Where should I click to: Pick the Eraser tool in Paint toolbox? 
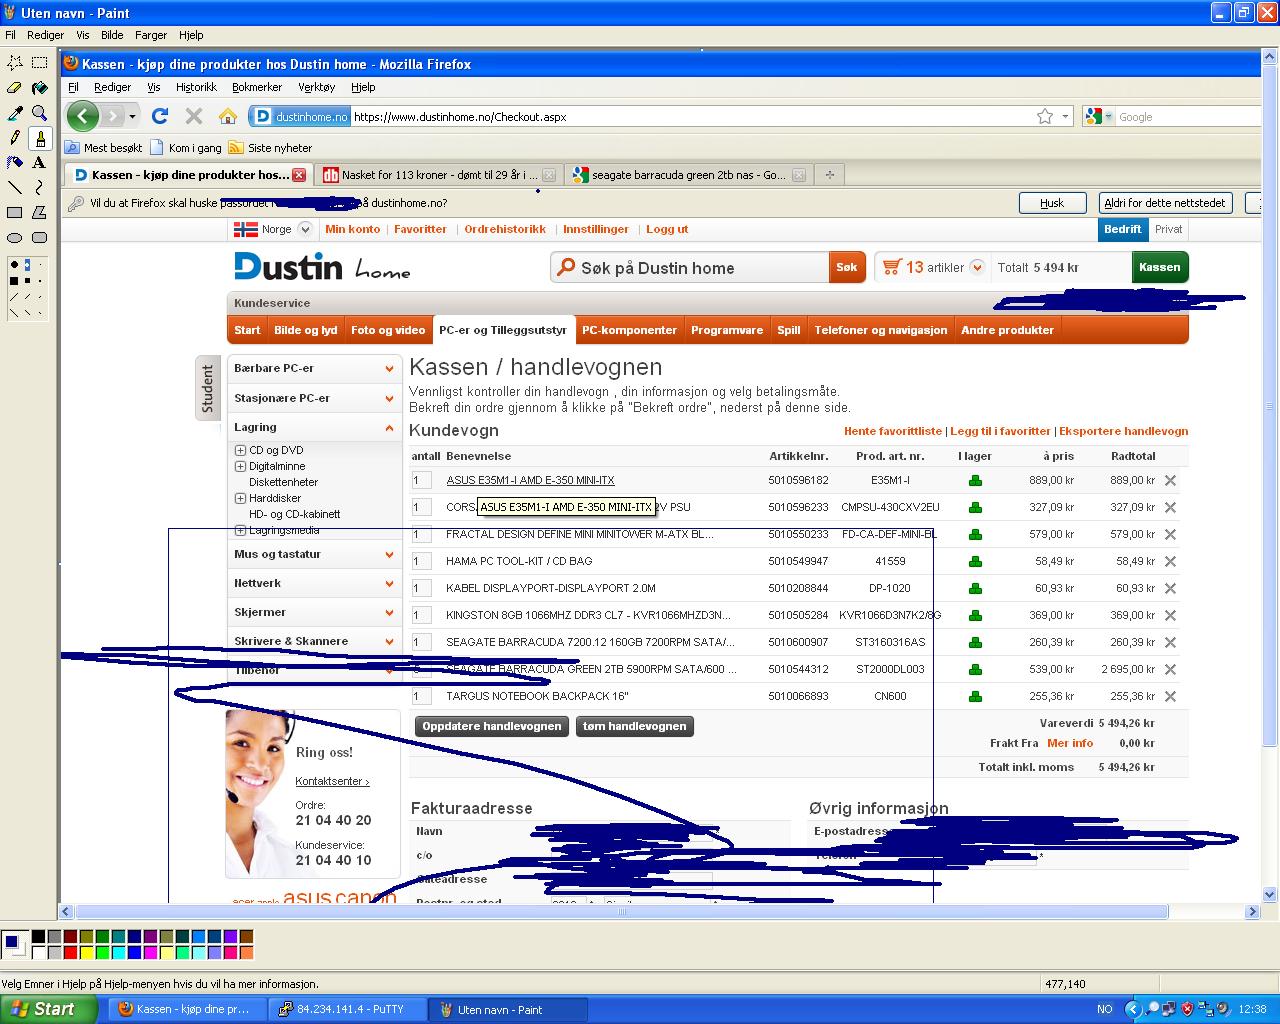(15, 87)
